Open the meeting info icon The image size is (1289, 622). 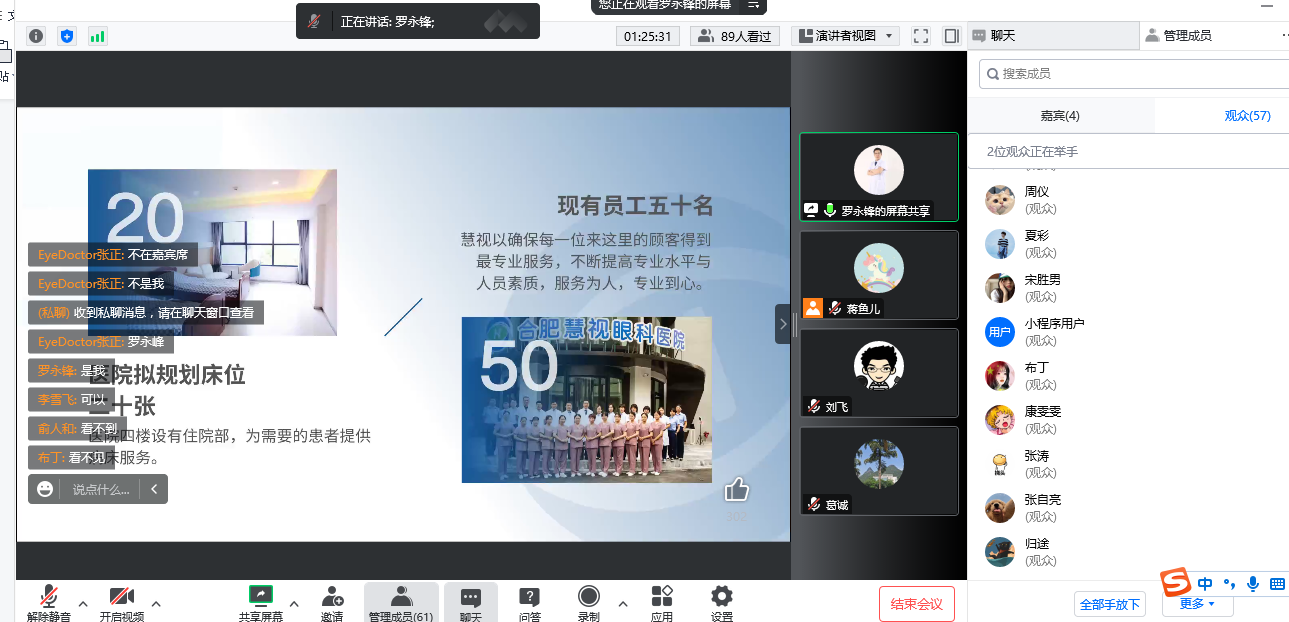[x=36, y=36]
